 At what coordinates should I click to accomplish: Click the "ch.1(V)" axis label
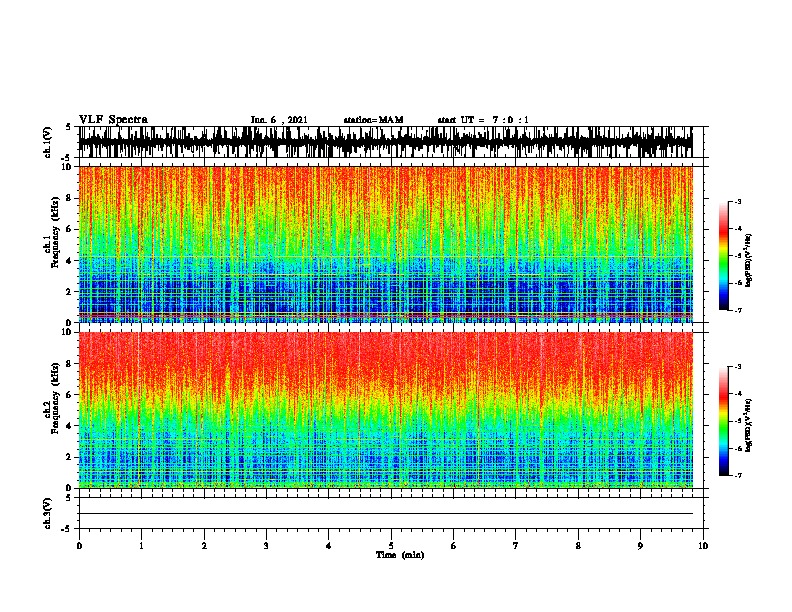[x=48, y=142]
